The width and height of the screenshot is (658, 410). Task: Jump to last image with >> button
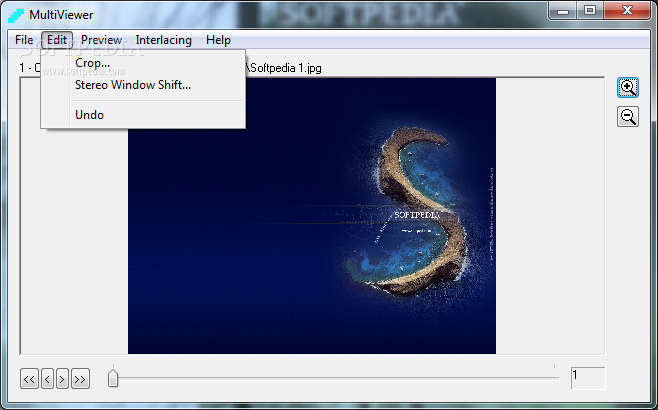(x=80, y=379)
